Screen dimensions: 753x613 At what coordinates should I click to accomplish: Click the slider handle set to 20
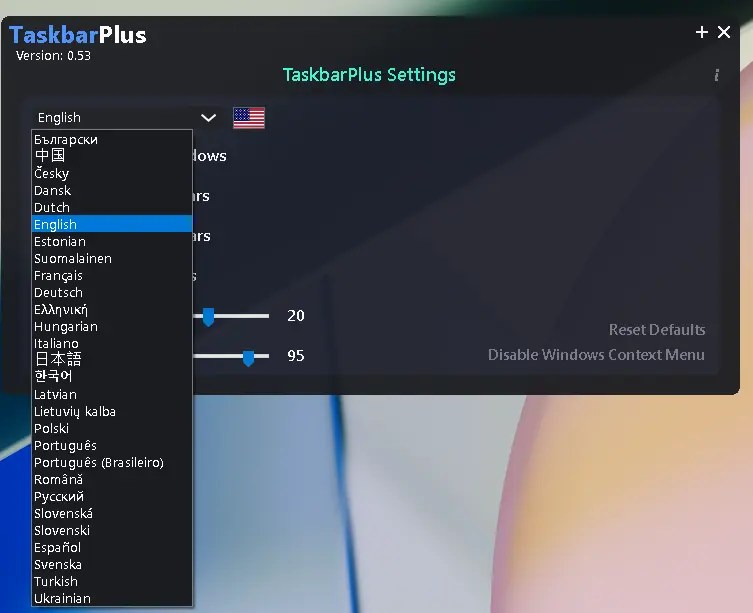pyautogui.click(x=208, y=317)
